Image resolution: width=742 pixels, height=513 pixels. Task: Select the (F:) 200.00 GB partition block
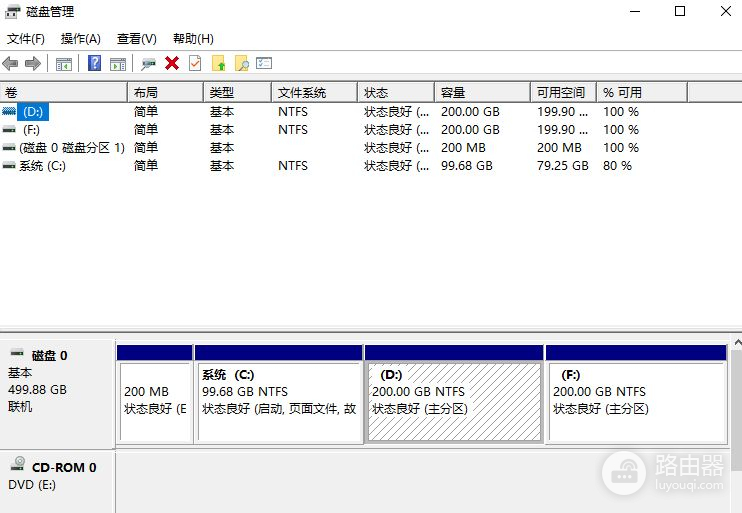[x=636, y=400]
